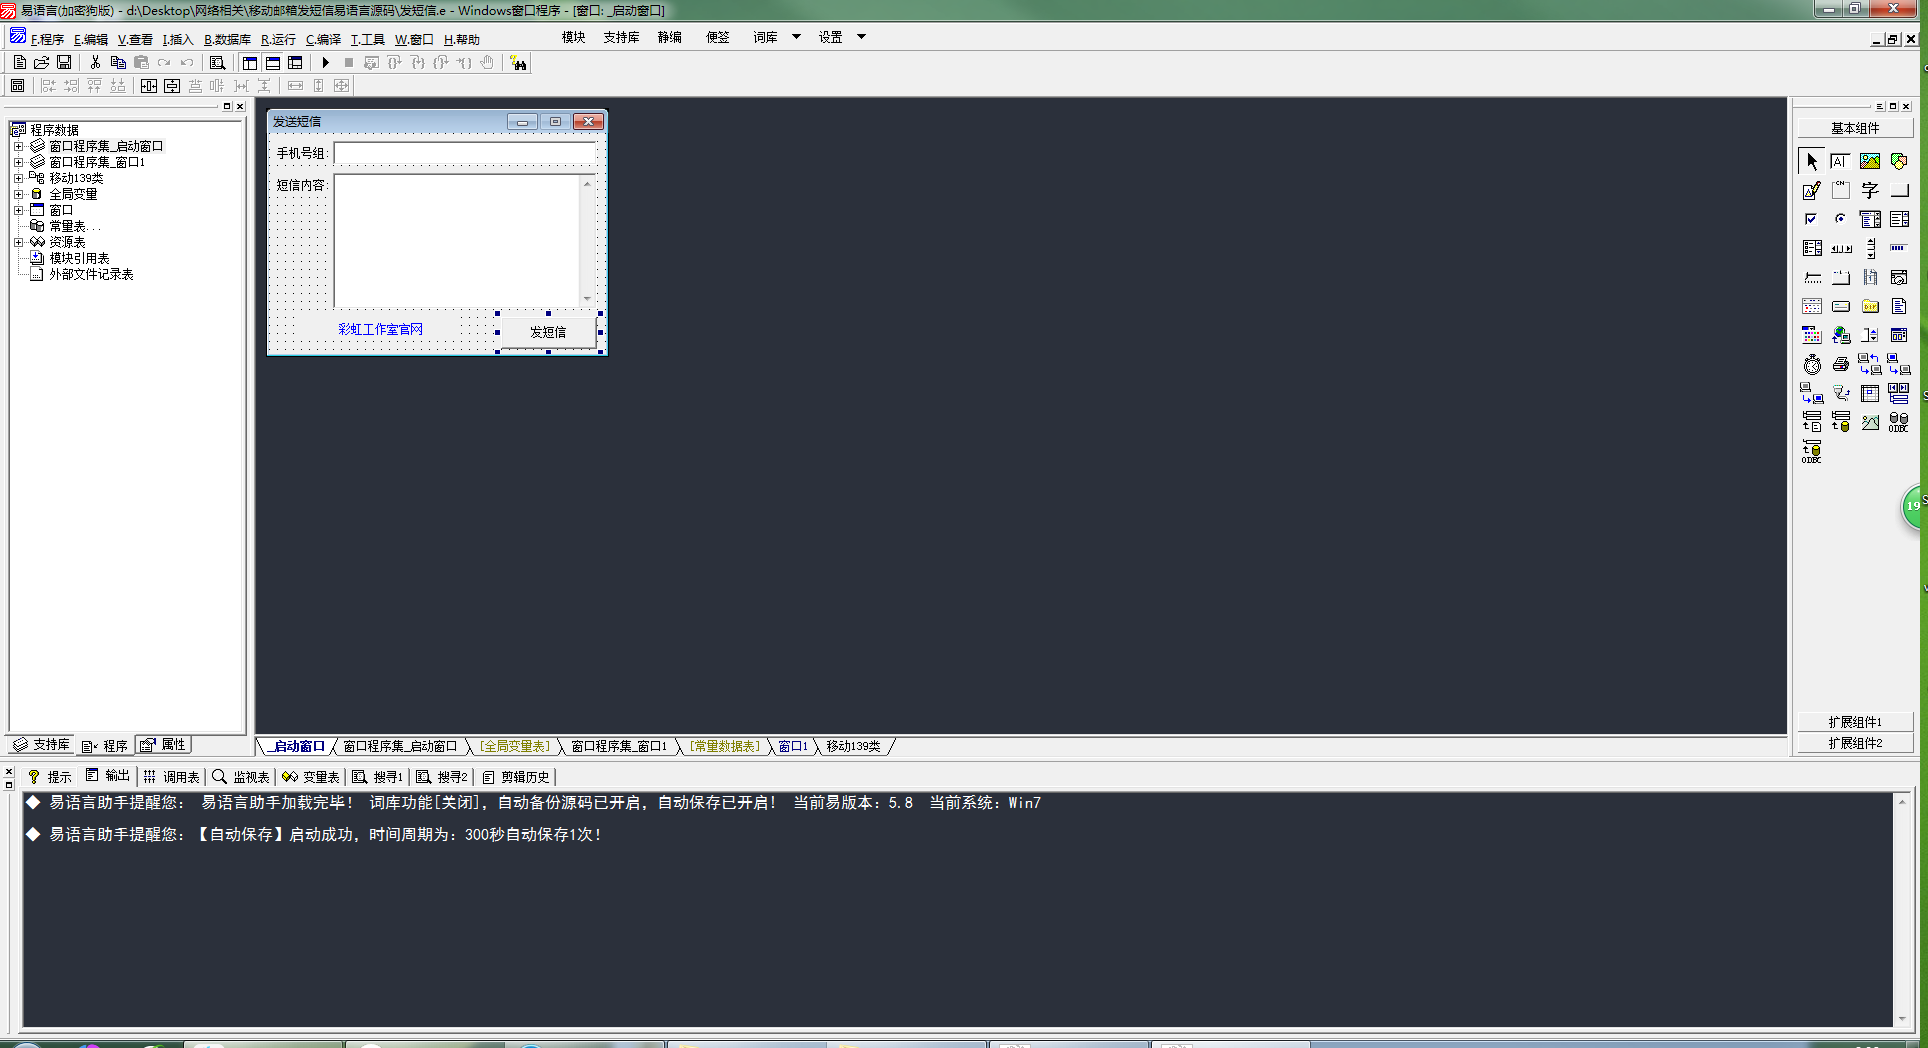Toggle the arrow pointer selection tool

(1812, 161)
